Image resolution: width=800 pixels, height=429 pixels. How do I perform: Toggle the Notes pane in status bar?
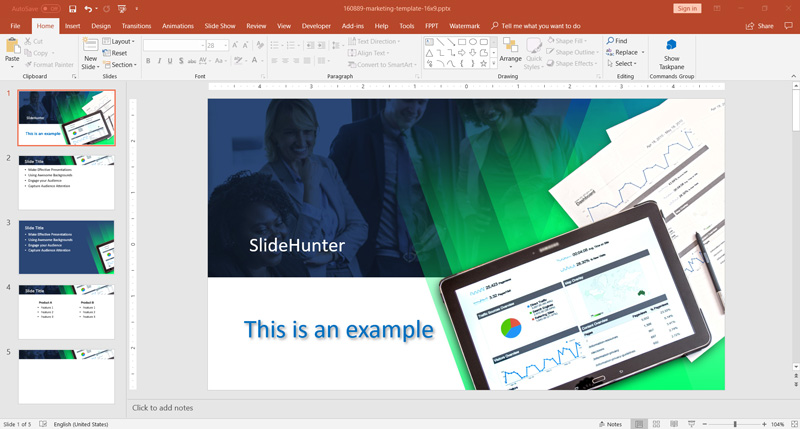coord(610,424)
